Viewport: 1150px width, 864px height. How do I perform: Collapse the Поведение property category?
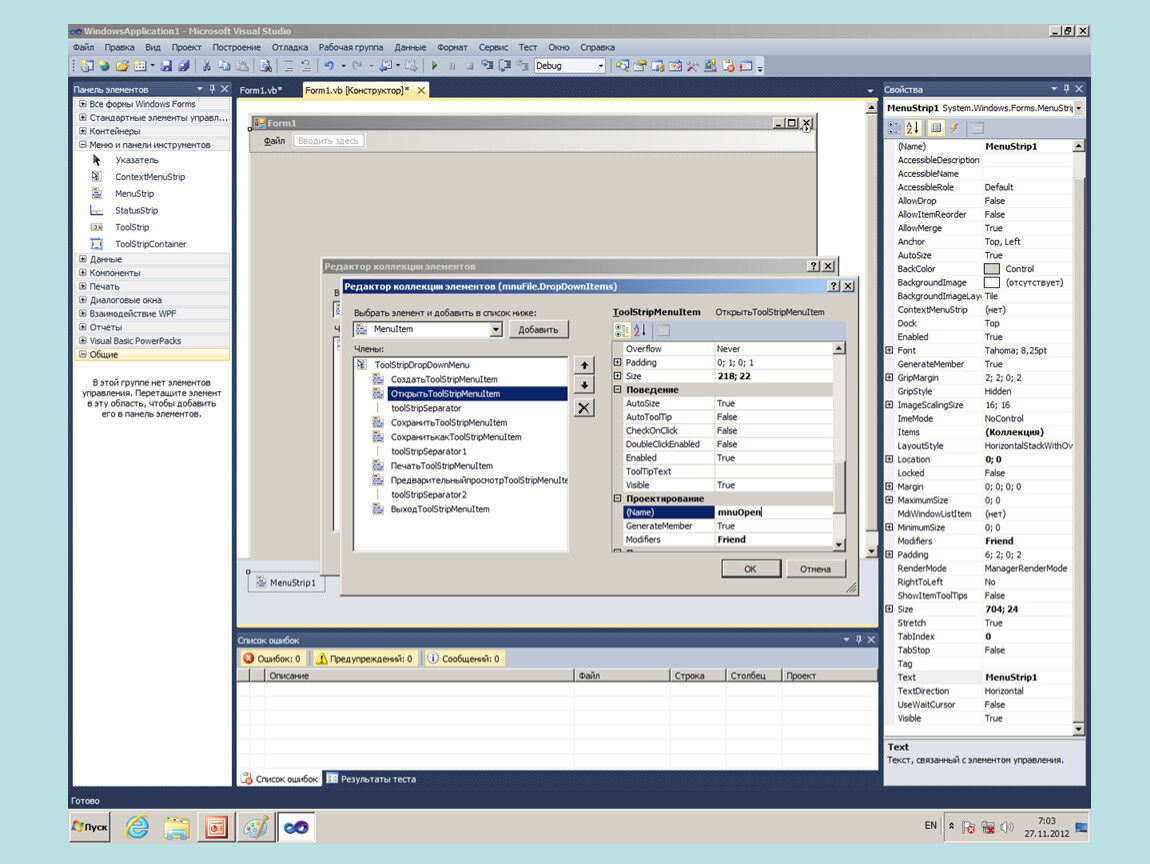click(x=618, y=389)
